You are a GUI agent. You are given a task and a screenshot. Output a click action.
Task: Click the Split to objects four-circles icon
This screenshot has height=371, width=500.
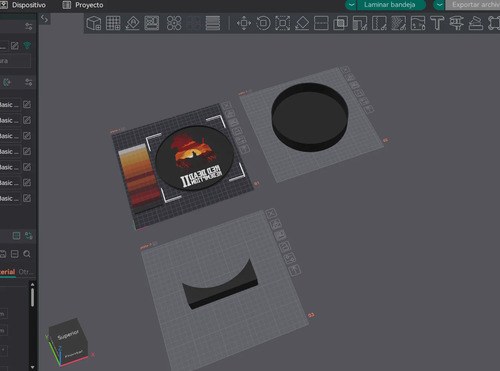point(174,23)
